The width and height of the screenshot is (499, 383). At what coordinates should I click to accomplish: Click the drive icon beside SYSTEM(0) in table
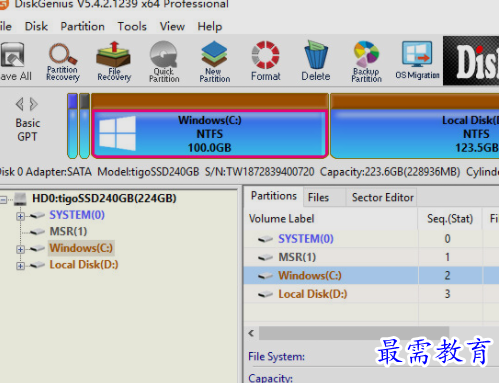[x=265, y=239]
